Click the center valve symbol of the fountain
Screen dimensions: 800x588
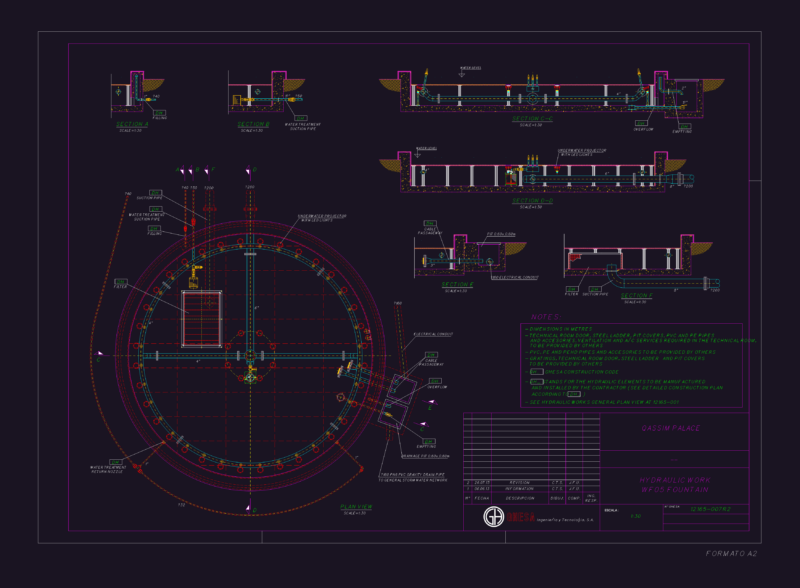250,378
